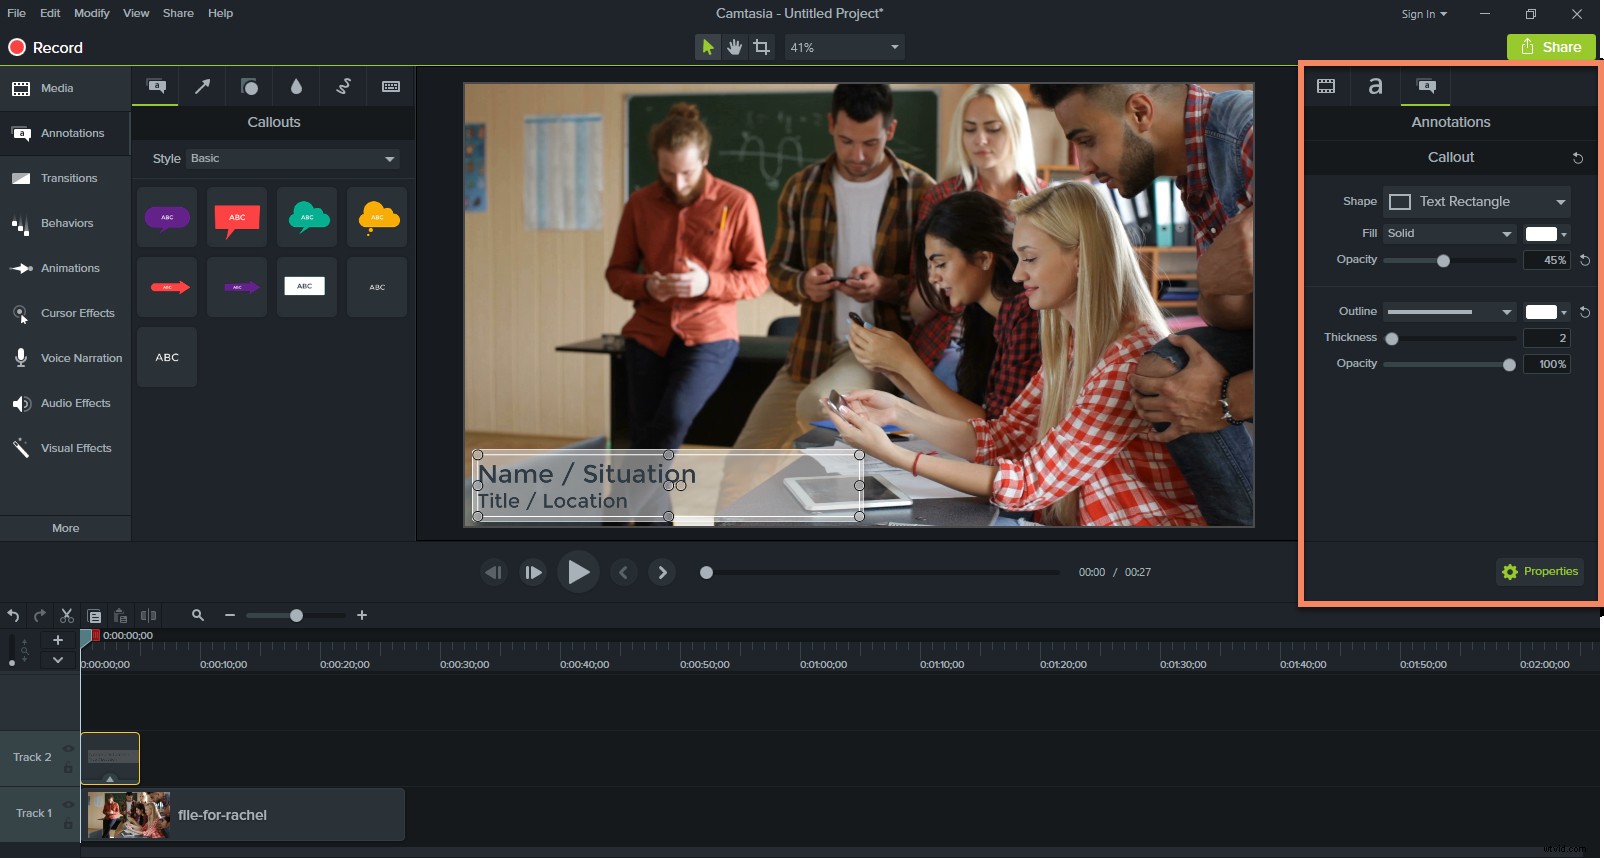Toggle visibility of Track 2

(x=68, y=749)
